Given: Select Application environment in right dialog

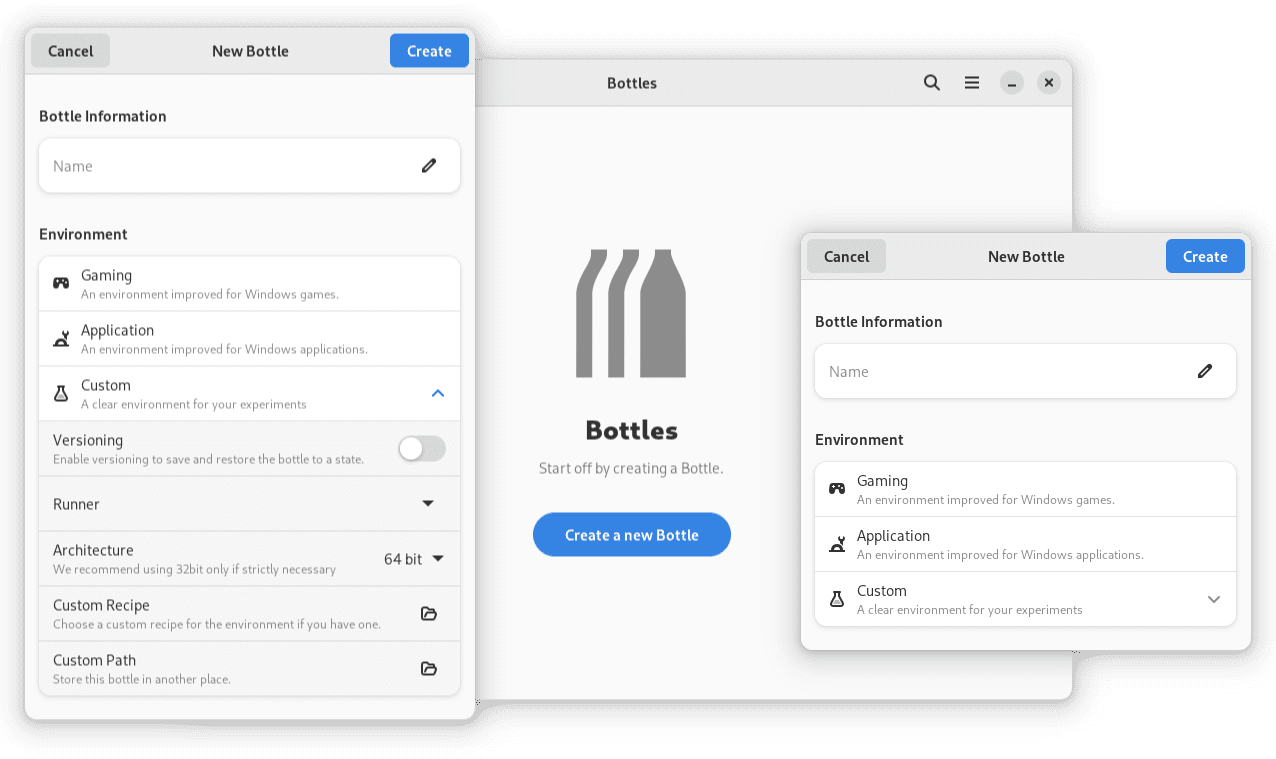Looking at the screenshot, I should [x=1025, y=544].
